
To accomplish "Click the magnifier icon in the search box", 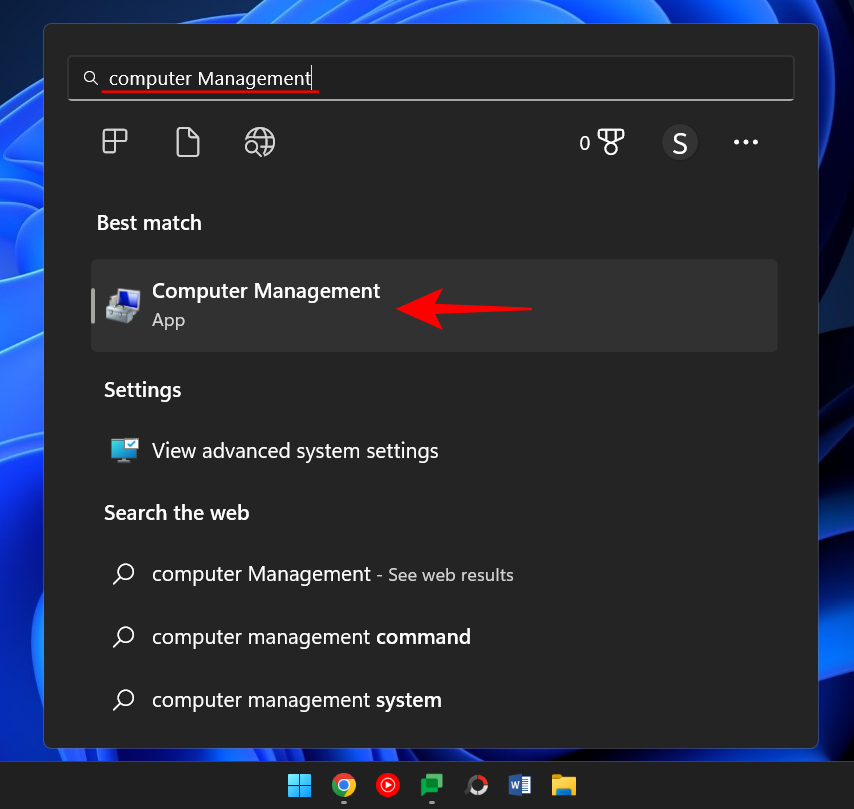I will tap(91, 78).
